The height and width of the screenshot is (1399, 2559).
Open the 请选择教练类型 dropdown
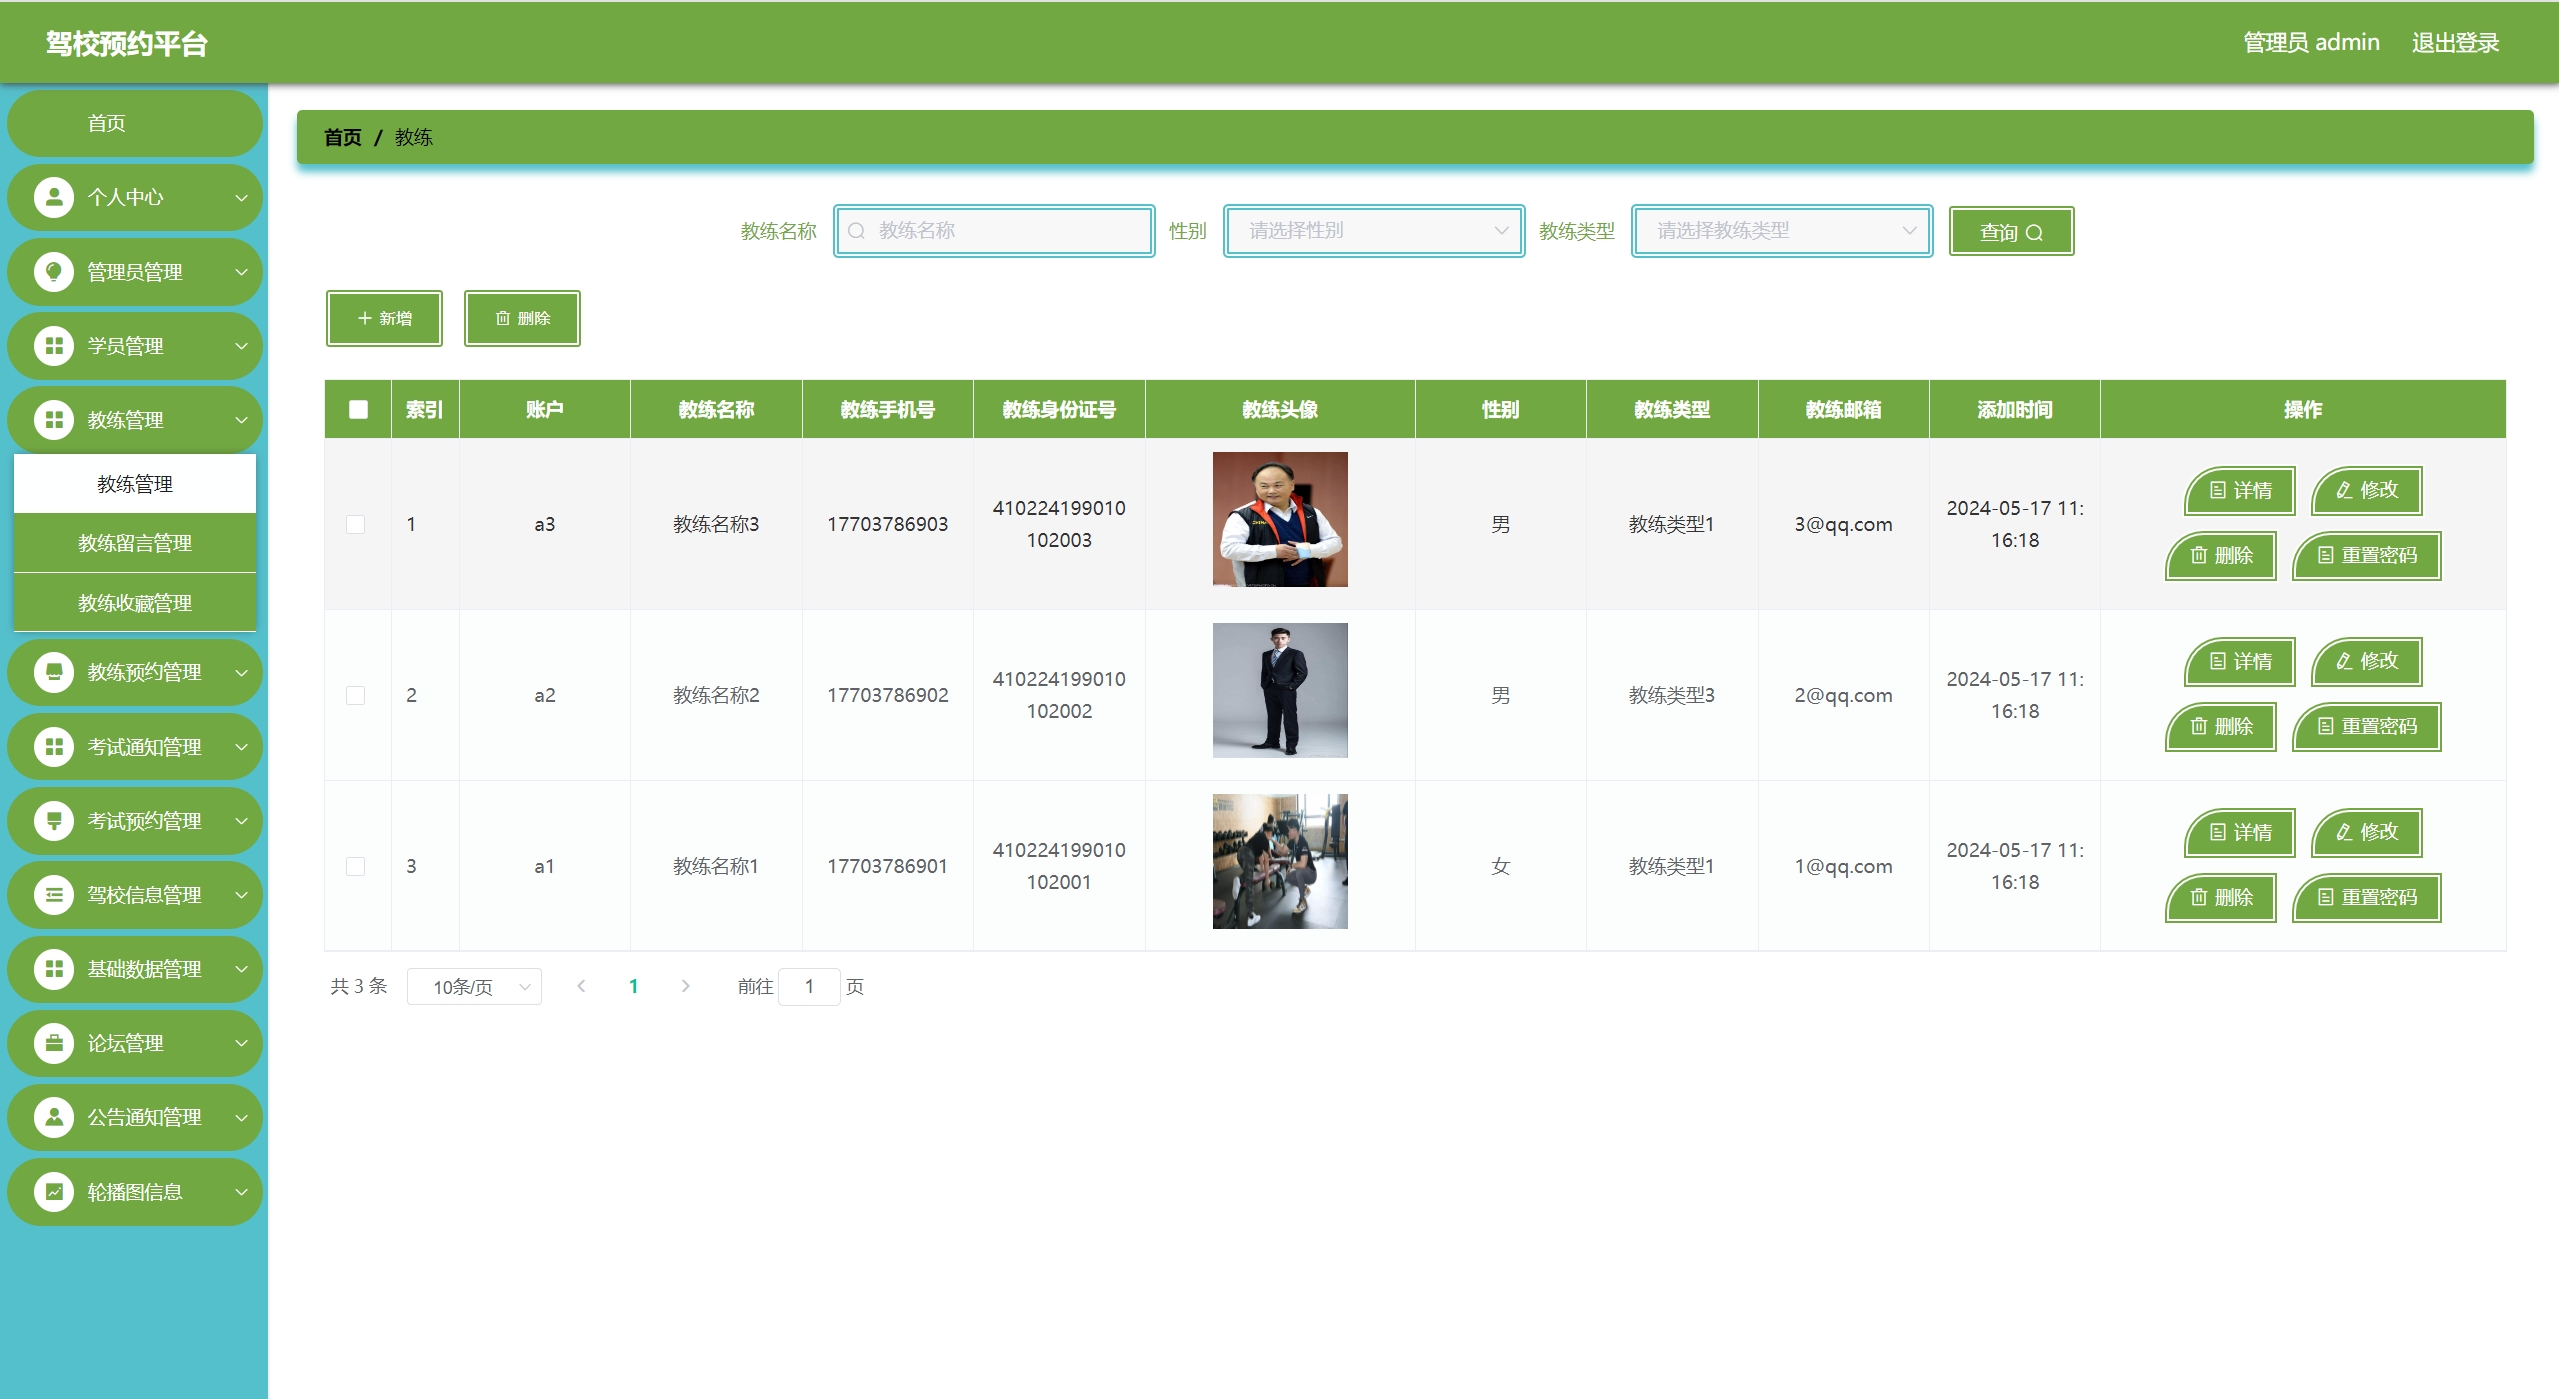tap(1781, 231)
